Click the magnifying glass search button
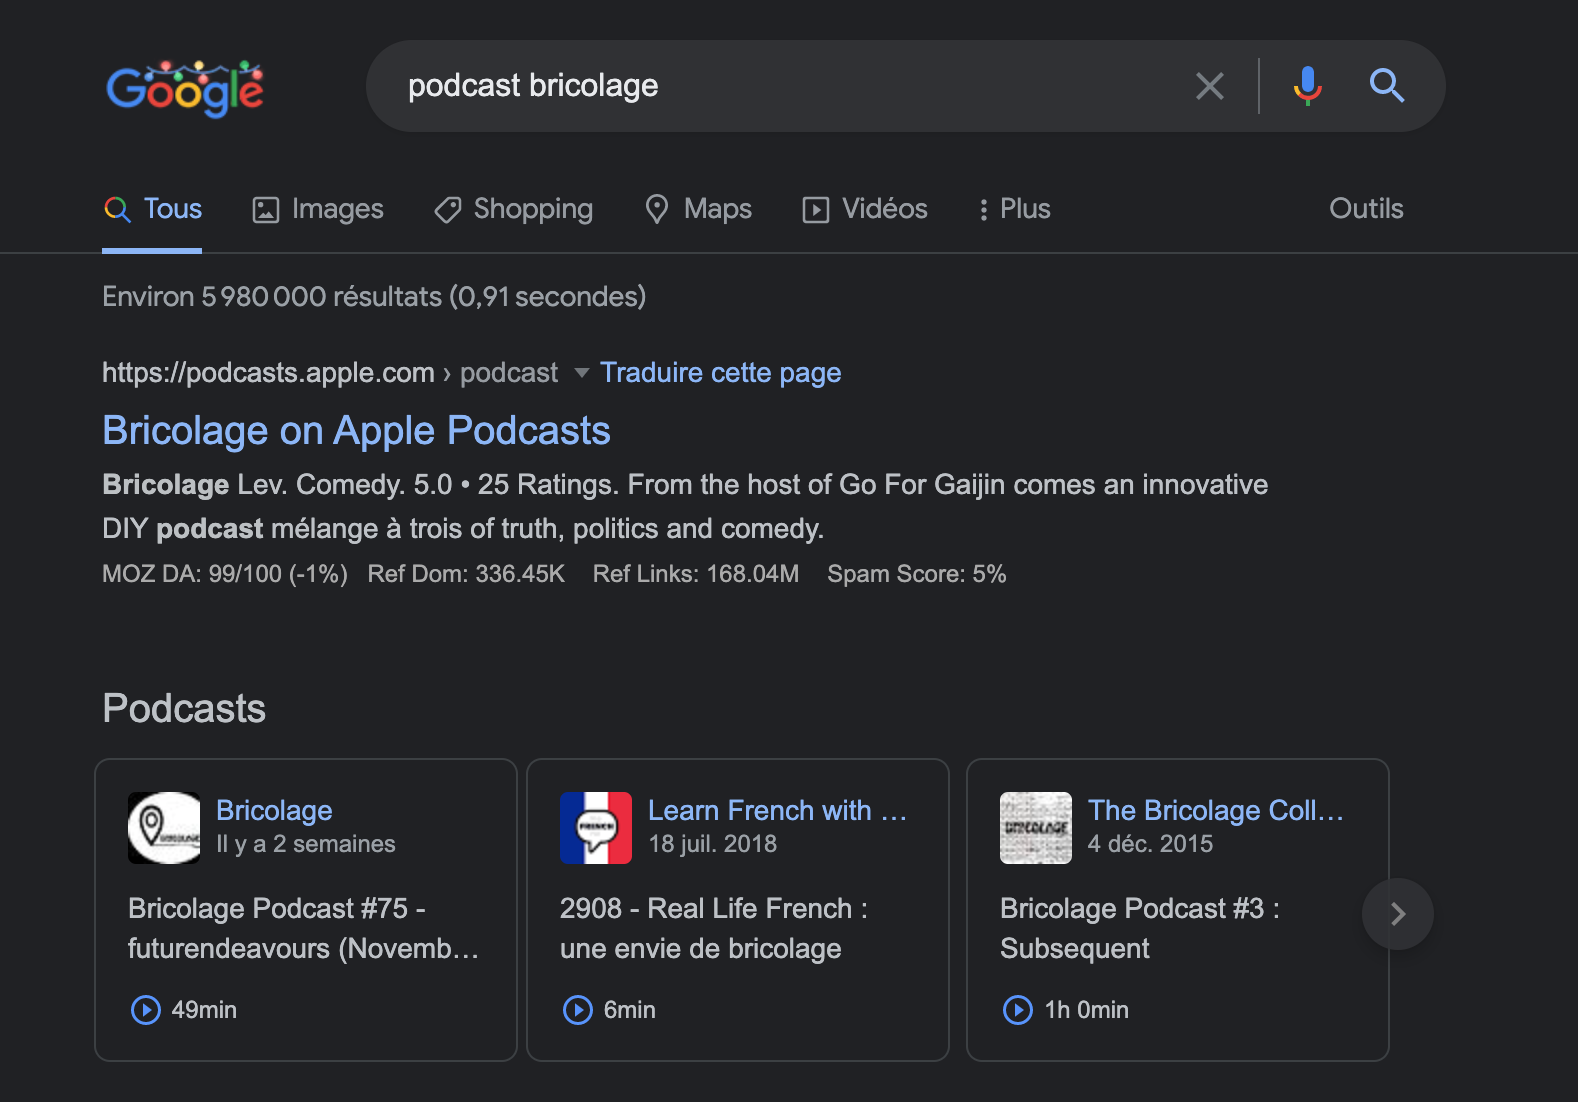This screenshot has width=1578, height=1102. (x=1387, y=86)
